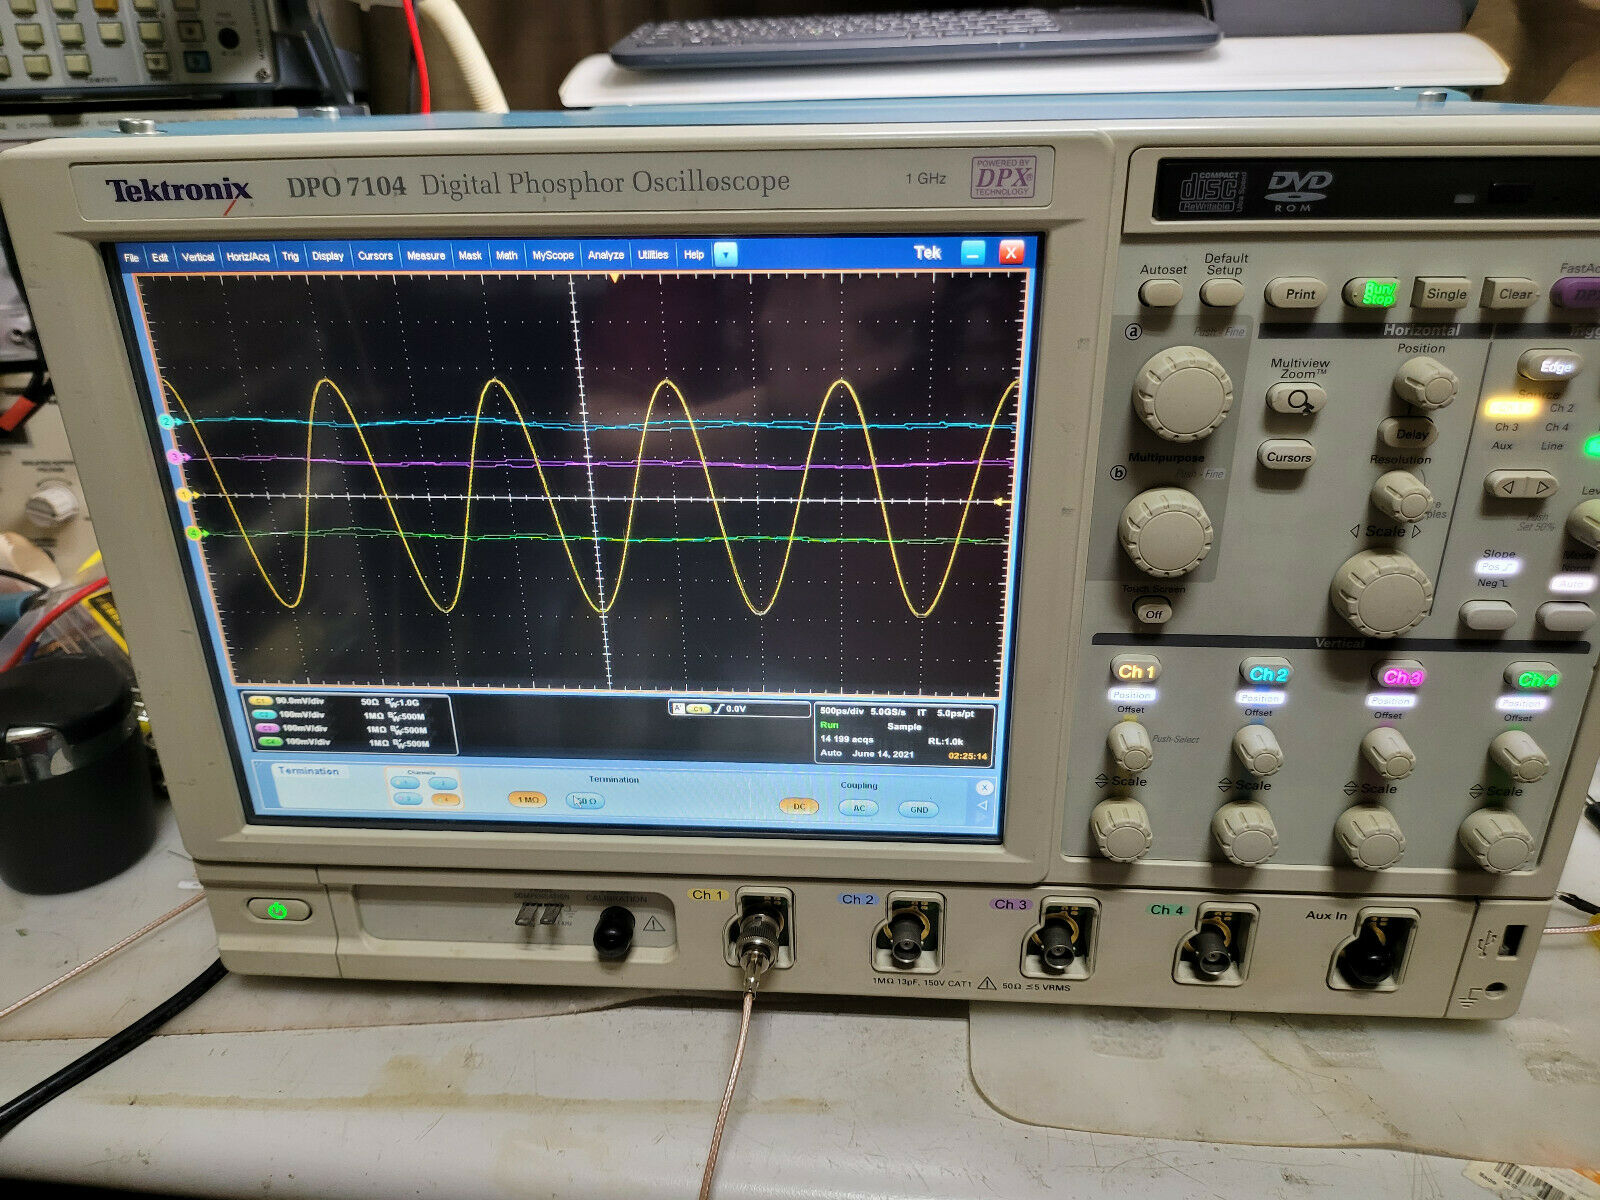Click the 14 199 acqs counter

tap(847, 739)
